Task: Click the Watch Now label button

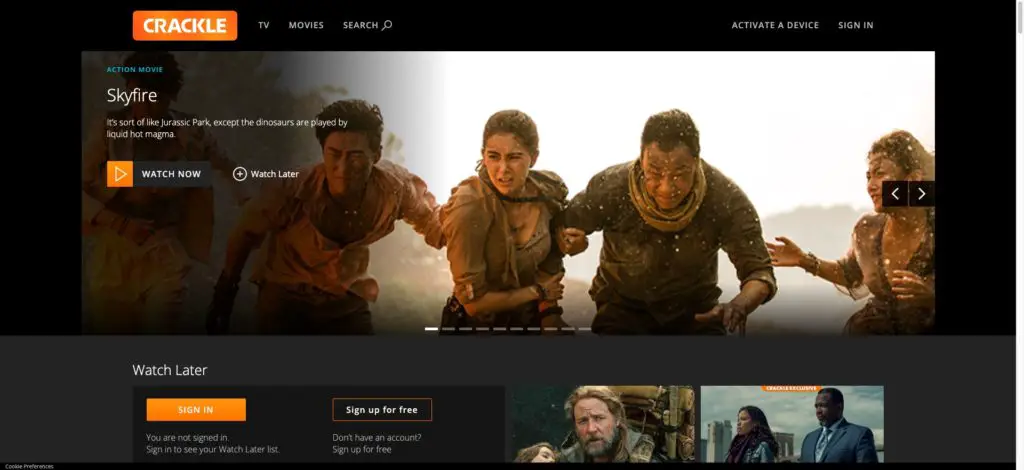Action: pos(172,174)
